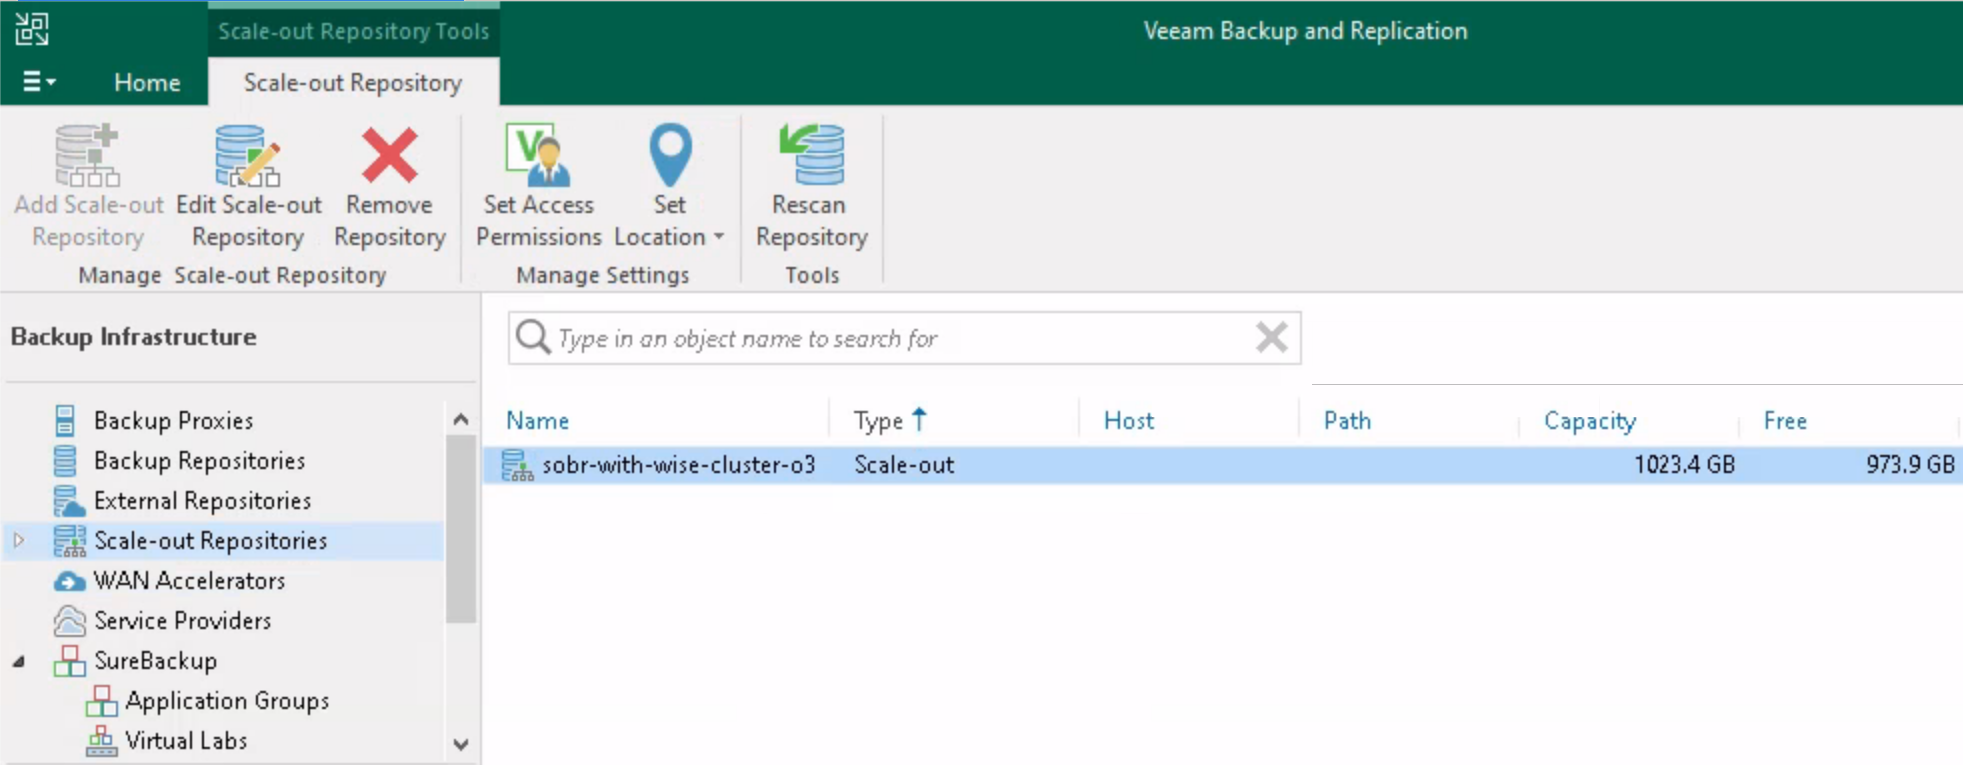This screenshot has width=1963, height=765.
Task: Switch to the Home tab
Action: [x=147, y=82]
